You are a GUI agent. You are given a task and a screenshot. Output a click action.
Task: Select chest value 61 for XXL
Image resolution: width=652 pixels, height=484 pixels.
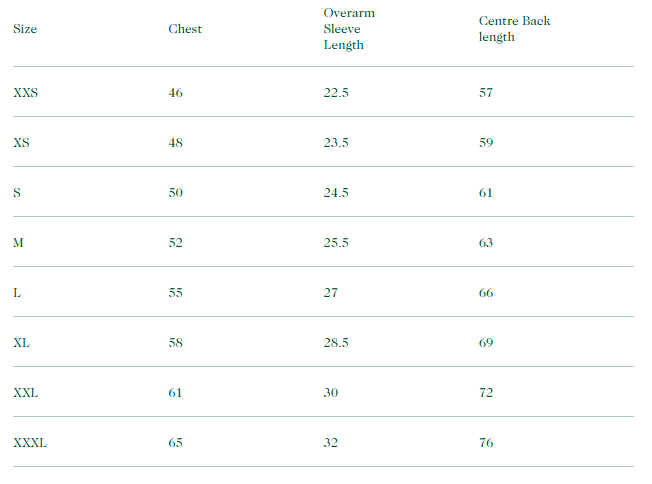click(x=176, y=393)
